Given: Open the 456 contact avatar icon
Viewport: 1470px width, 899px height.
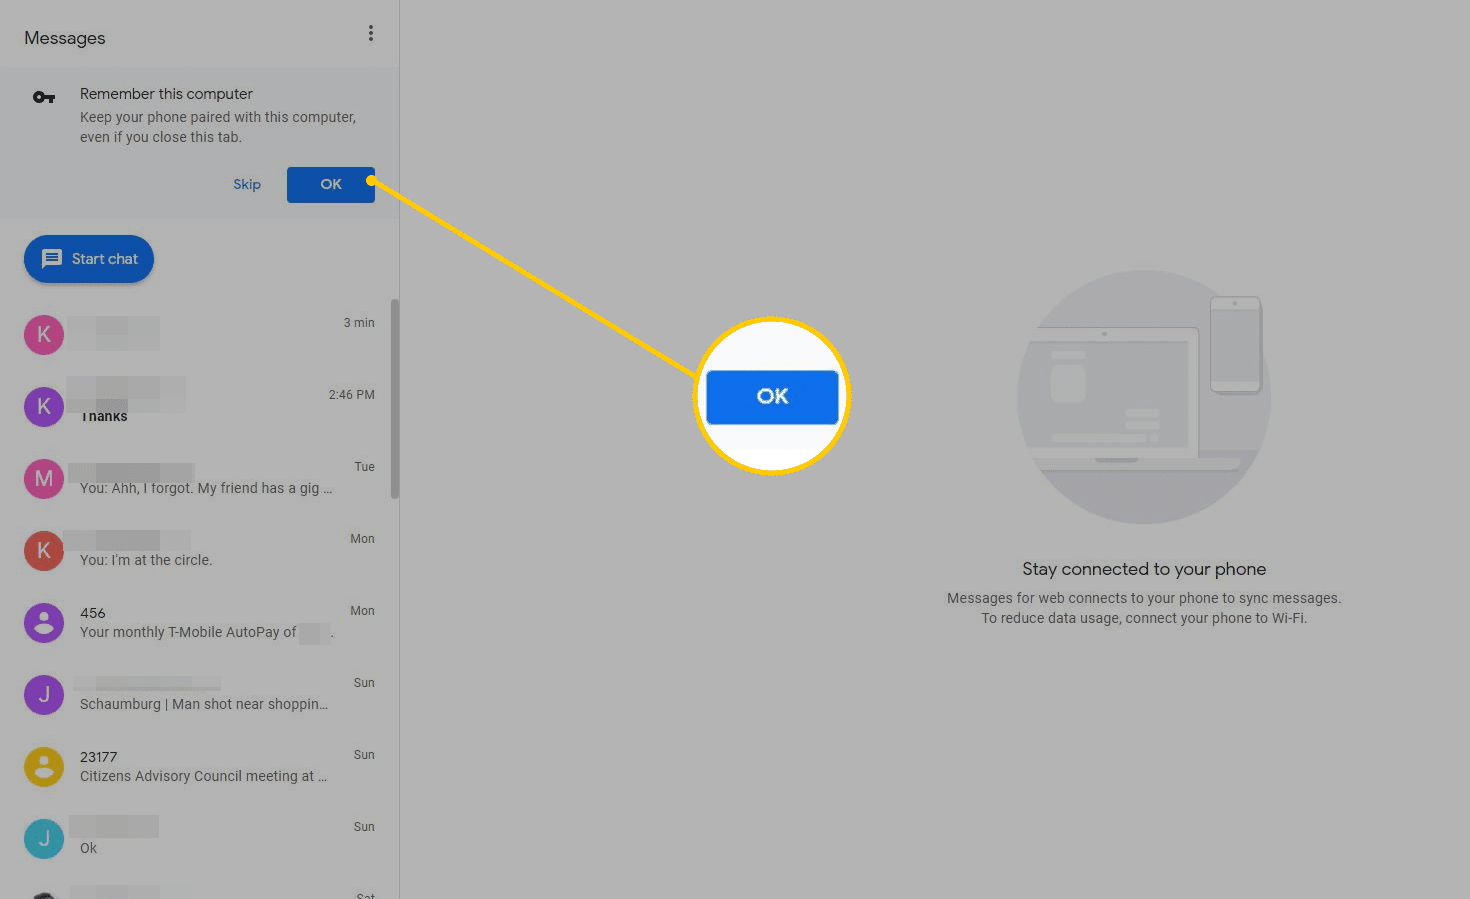Looking at the screenshot, I should tap(44, 622).
